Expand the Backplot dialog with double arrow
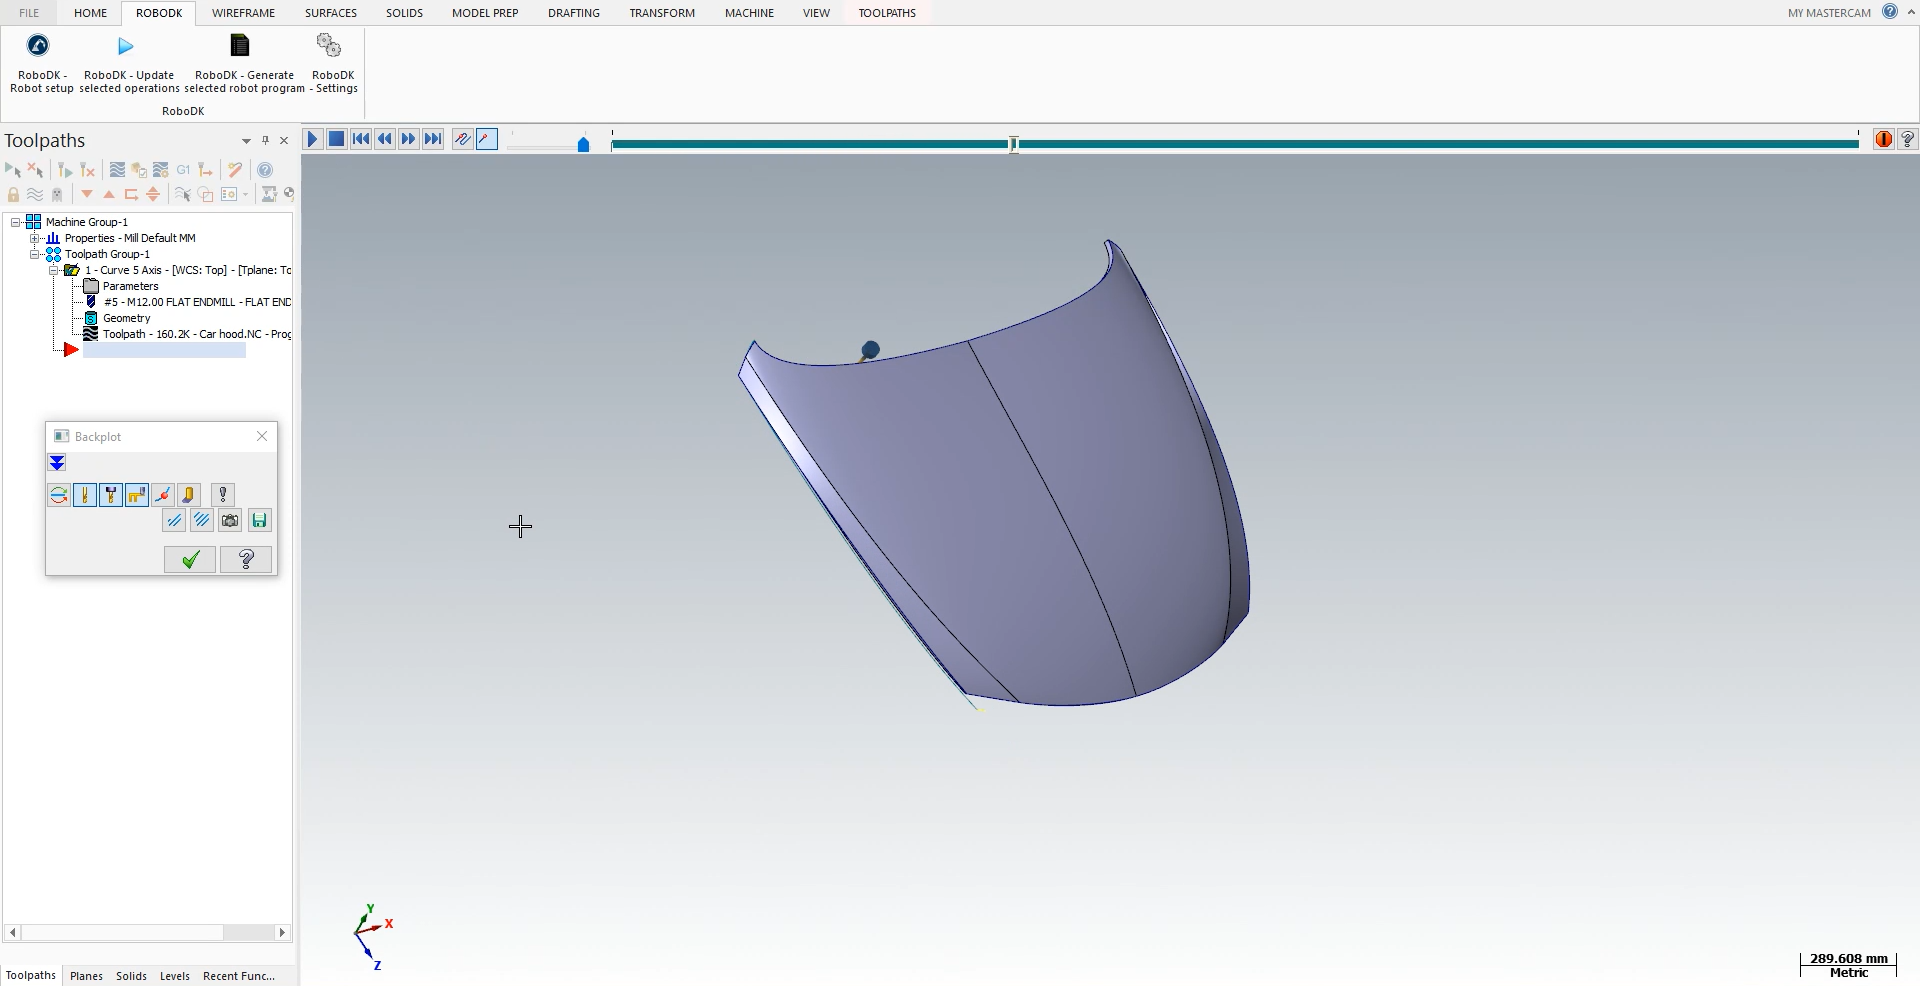 [57, 463]
